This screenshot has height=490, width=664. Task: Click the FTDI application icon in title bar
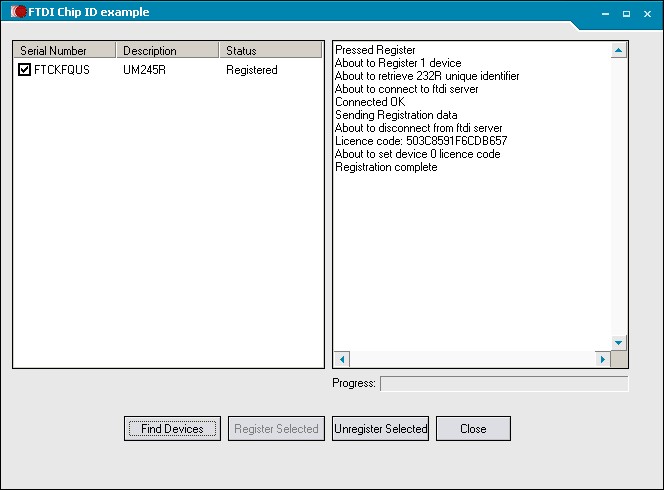(18, 12)
